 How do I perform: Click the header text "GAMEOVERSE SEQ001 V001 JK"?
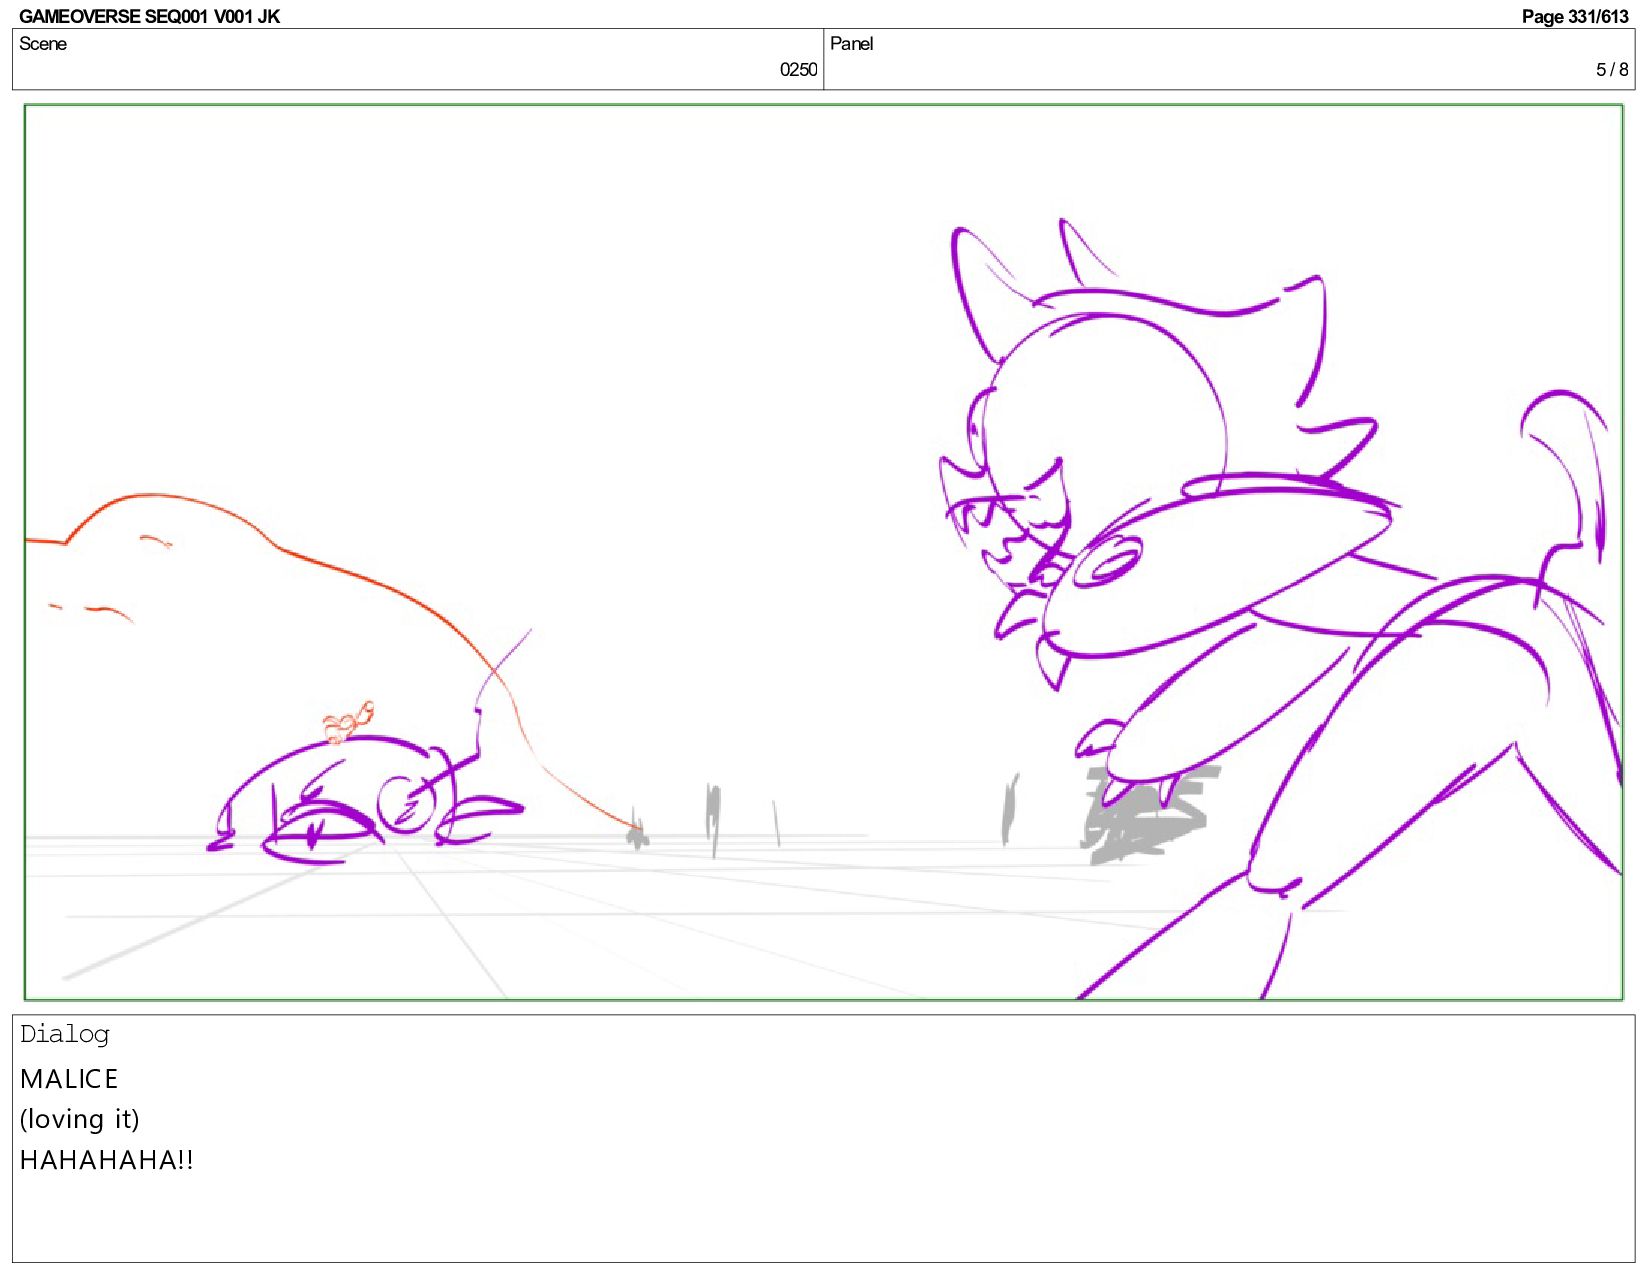(x=149, y=16)
